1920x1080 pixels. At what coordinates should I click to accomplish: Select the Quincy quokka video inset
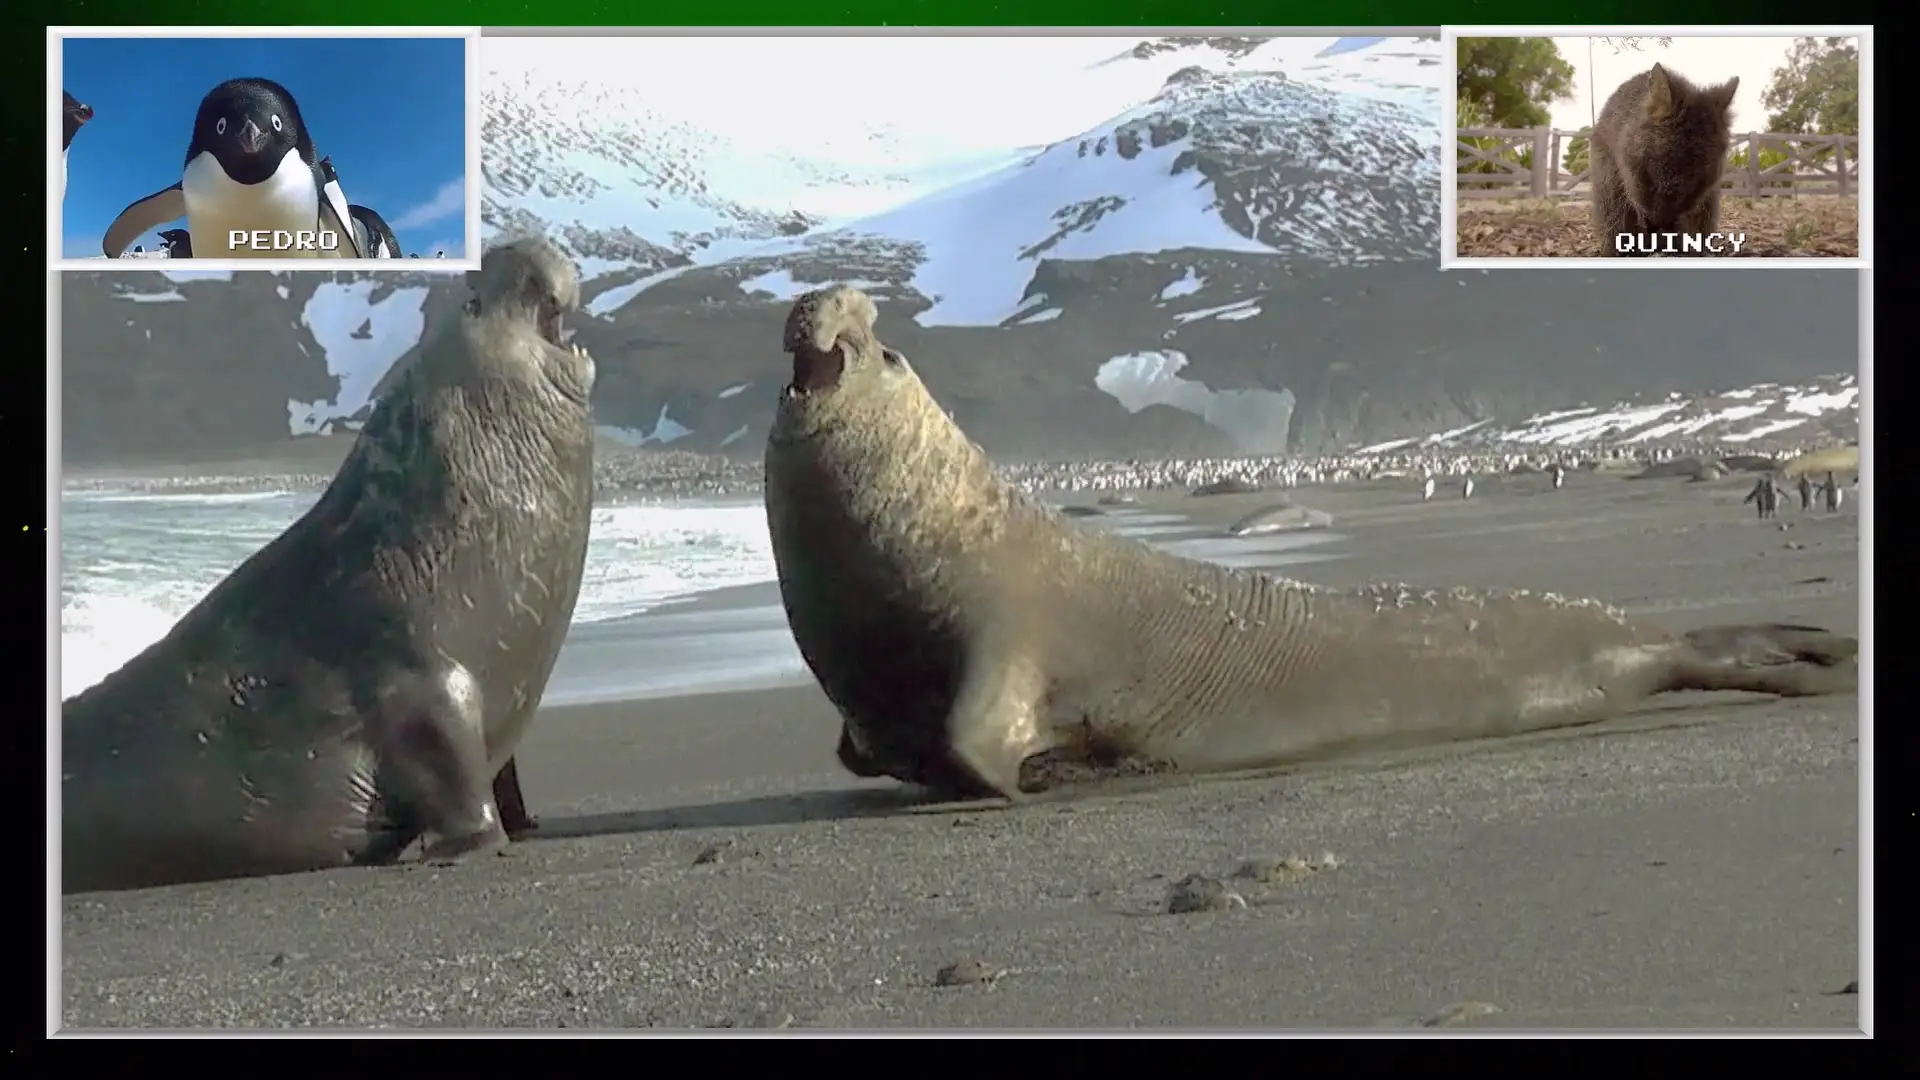point(1657,147)
